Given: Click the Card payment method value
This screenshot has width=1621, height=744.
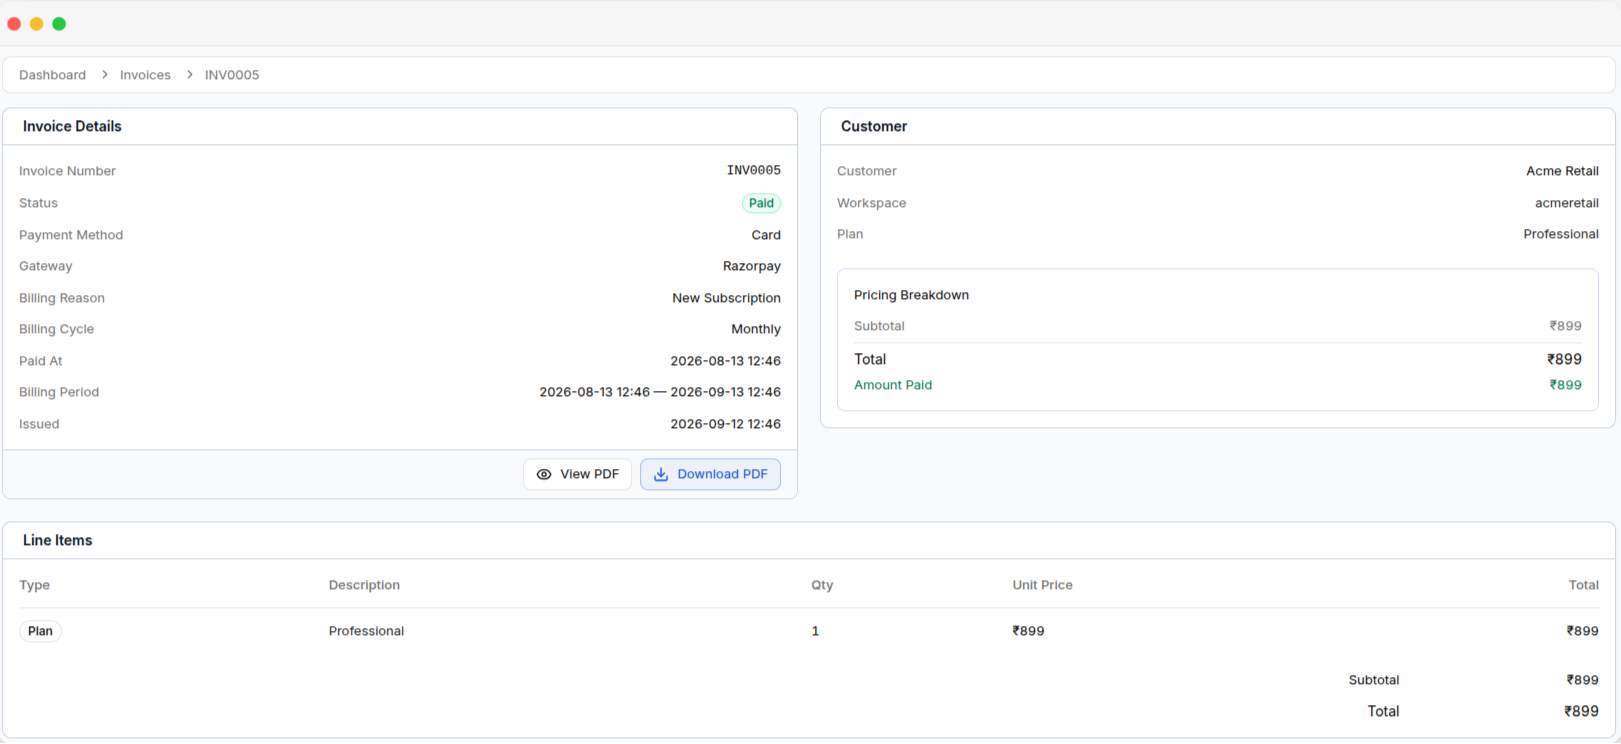Looking at the screenshot, I should pos(766,235).
